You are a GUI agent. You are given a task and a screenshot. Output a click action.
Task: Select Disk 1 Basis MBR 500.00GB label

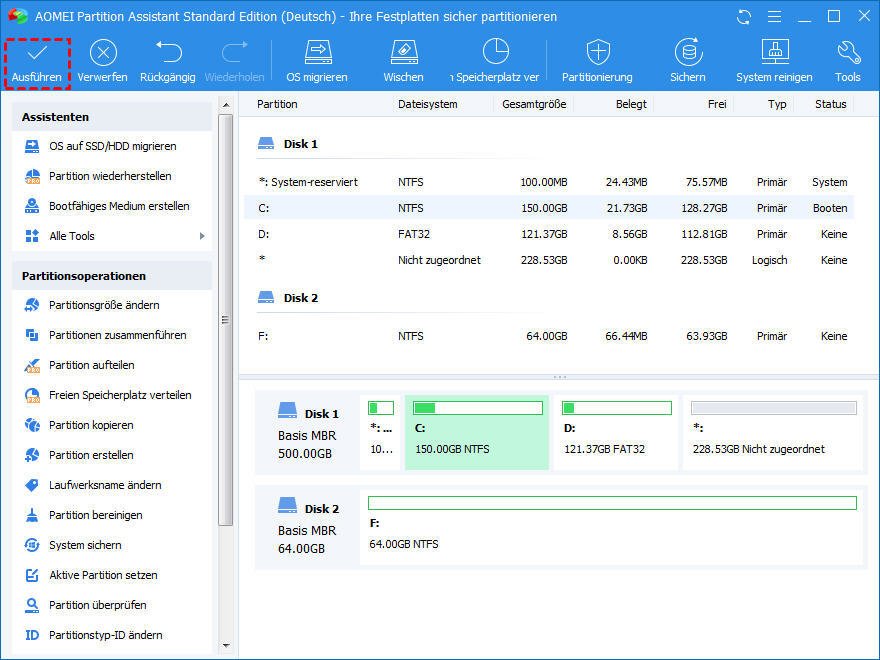[308, 431]
